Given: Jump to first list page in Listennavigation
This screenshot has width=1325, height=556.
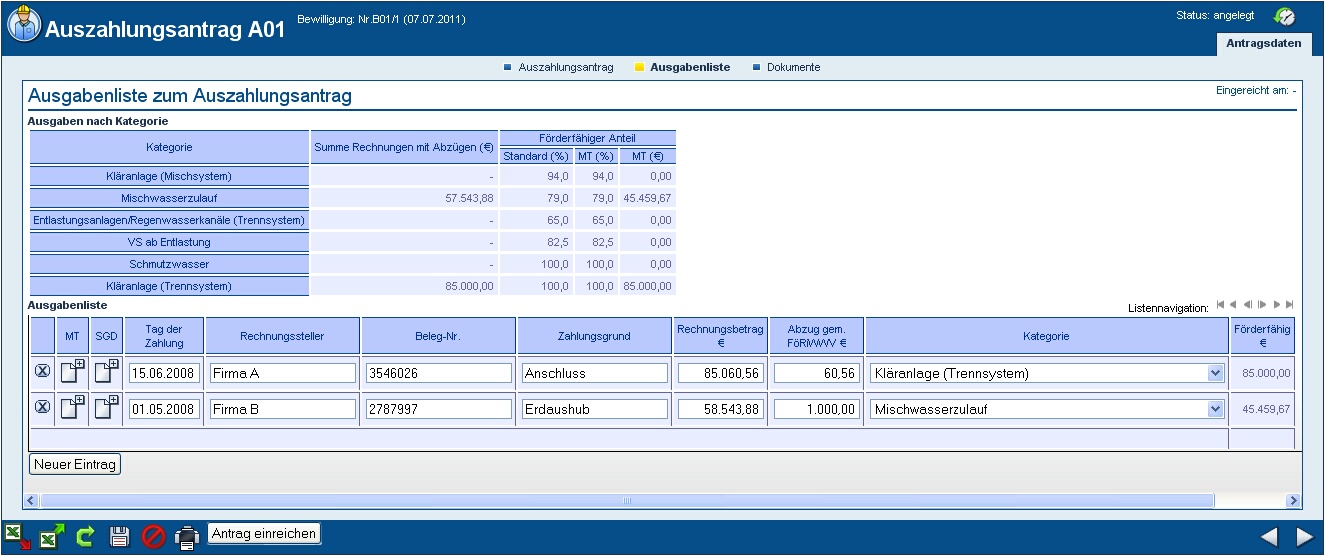Looking at the screenshot, I should pos(1221,305).
